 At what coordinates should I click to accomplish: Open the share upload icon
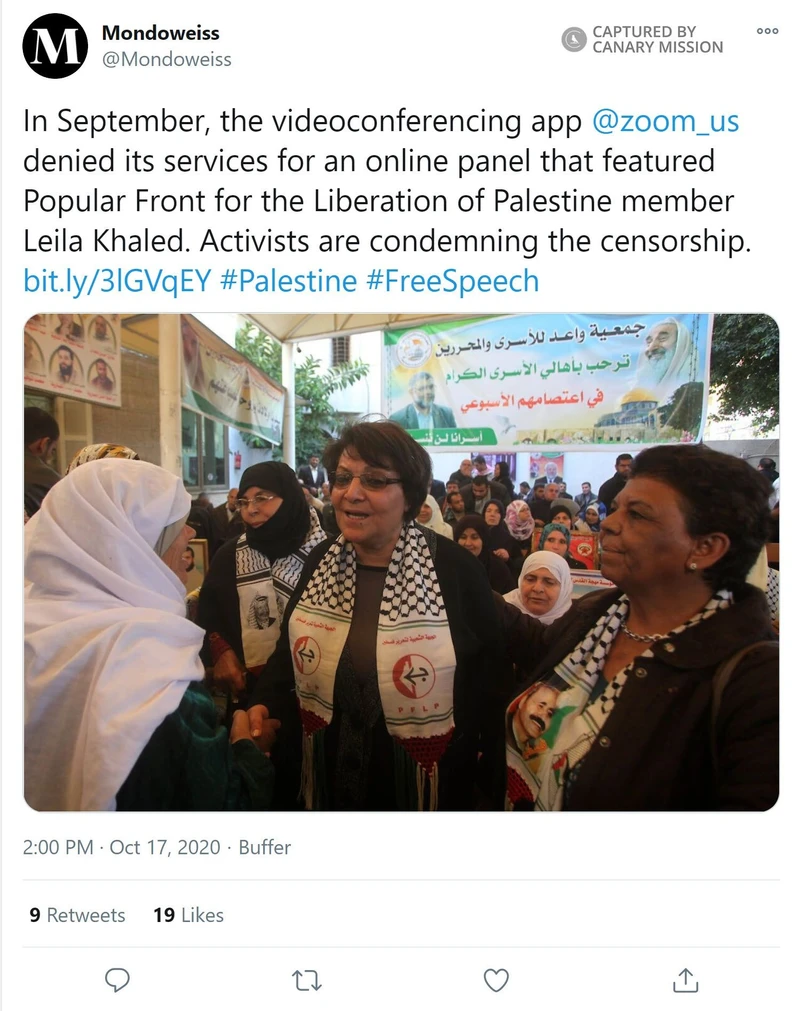click(686, 980)
